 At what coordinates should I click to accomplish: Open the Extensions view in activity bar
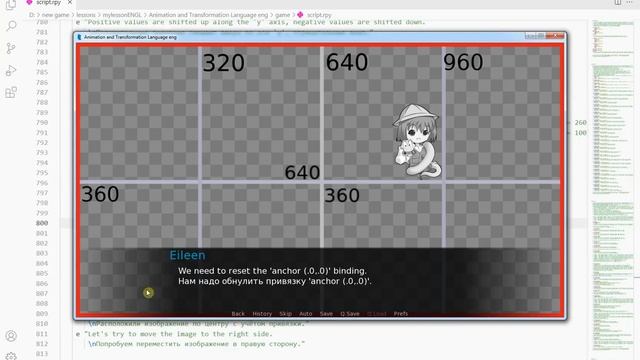(11, 92)
